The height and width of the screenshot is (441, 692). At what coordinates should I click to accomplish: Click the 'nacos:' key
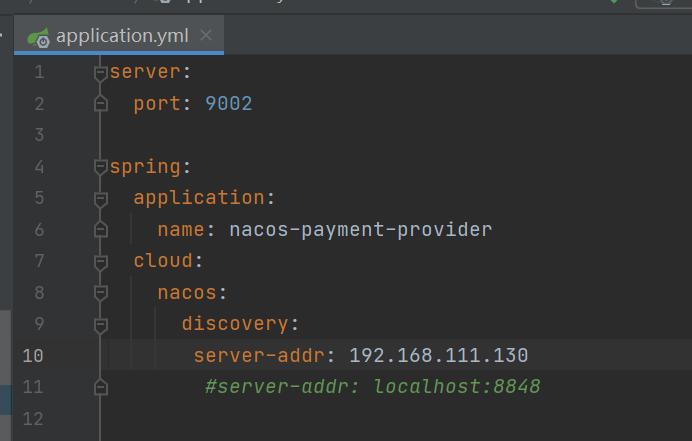click(192, 293)
